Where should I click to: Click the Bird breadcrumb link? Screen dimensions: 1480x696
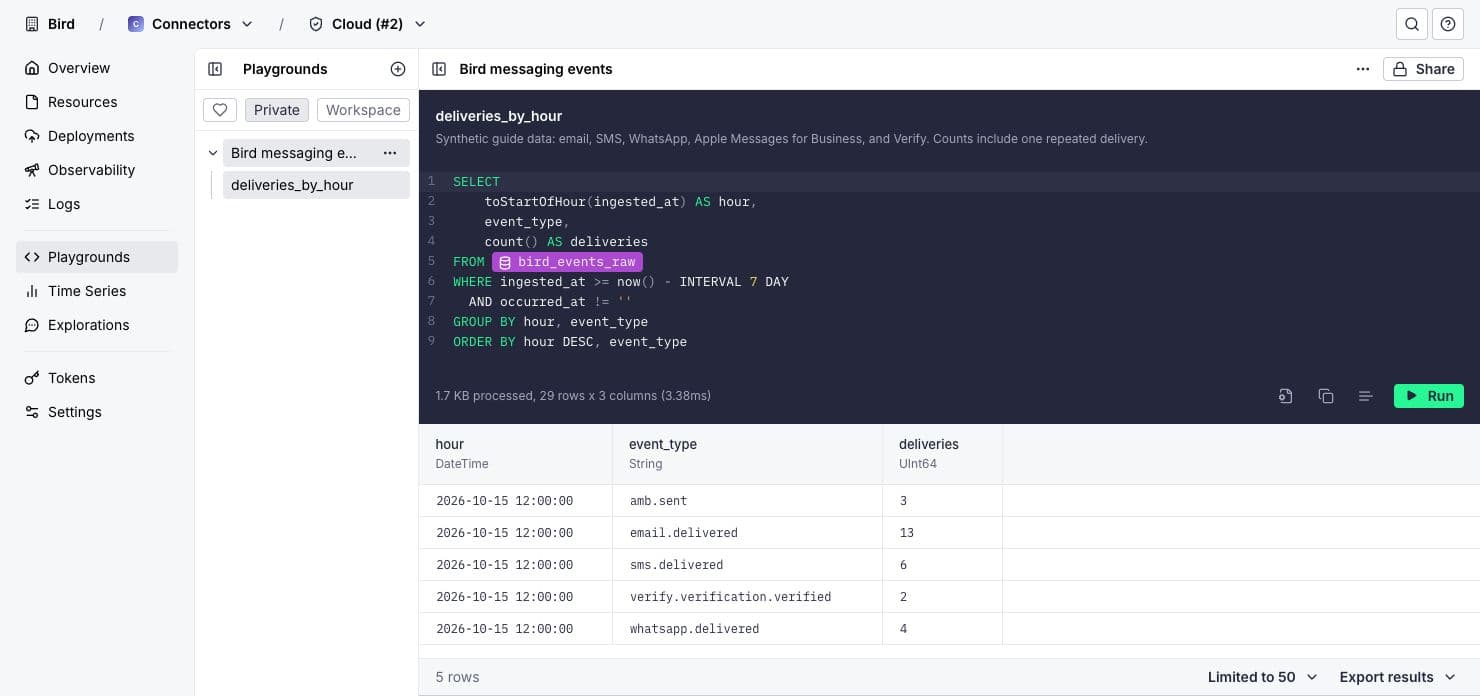(61, 24)
